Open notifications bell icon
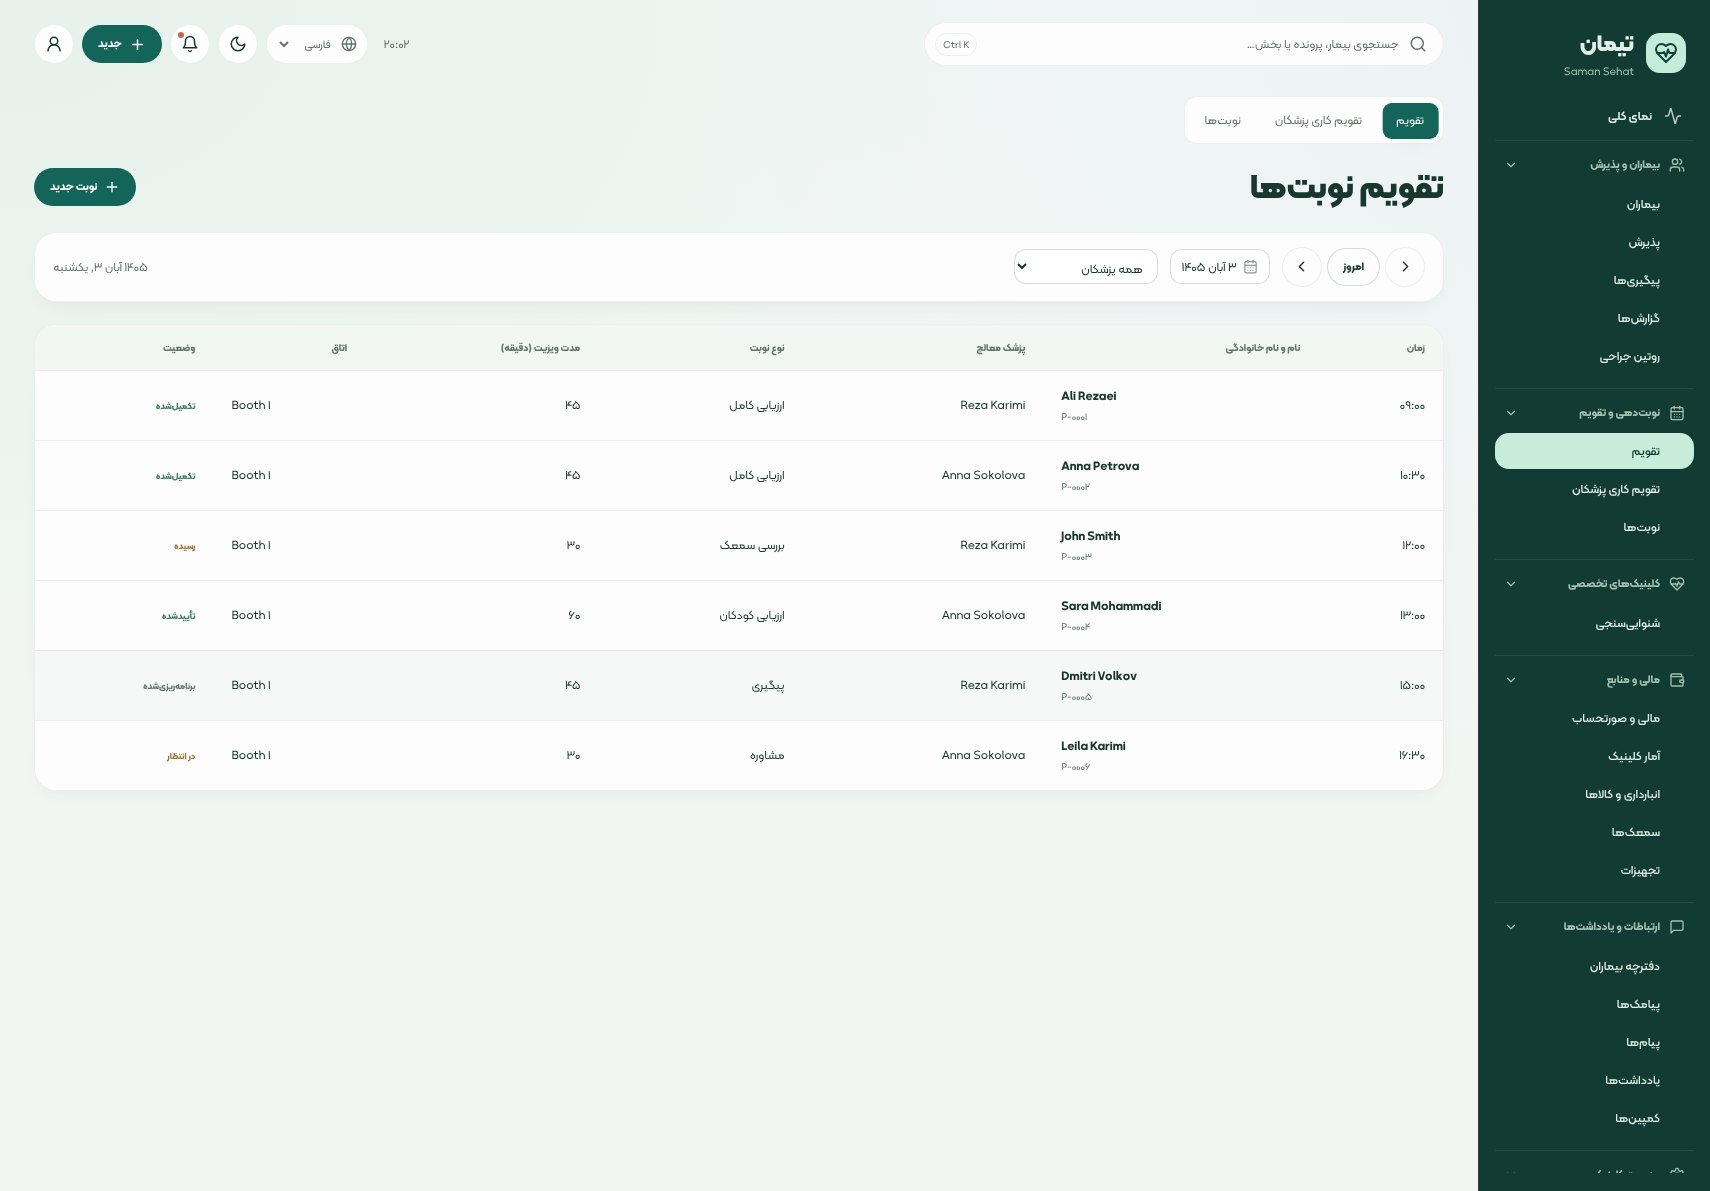 click(190, 44)
